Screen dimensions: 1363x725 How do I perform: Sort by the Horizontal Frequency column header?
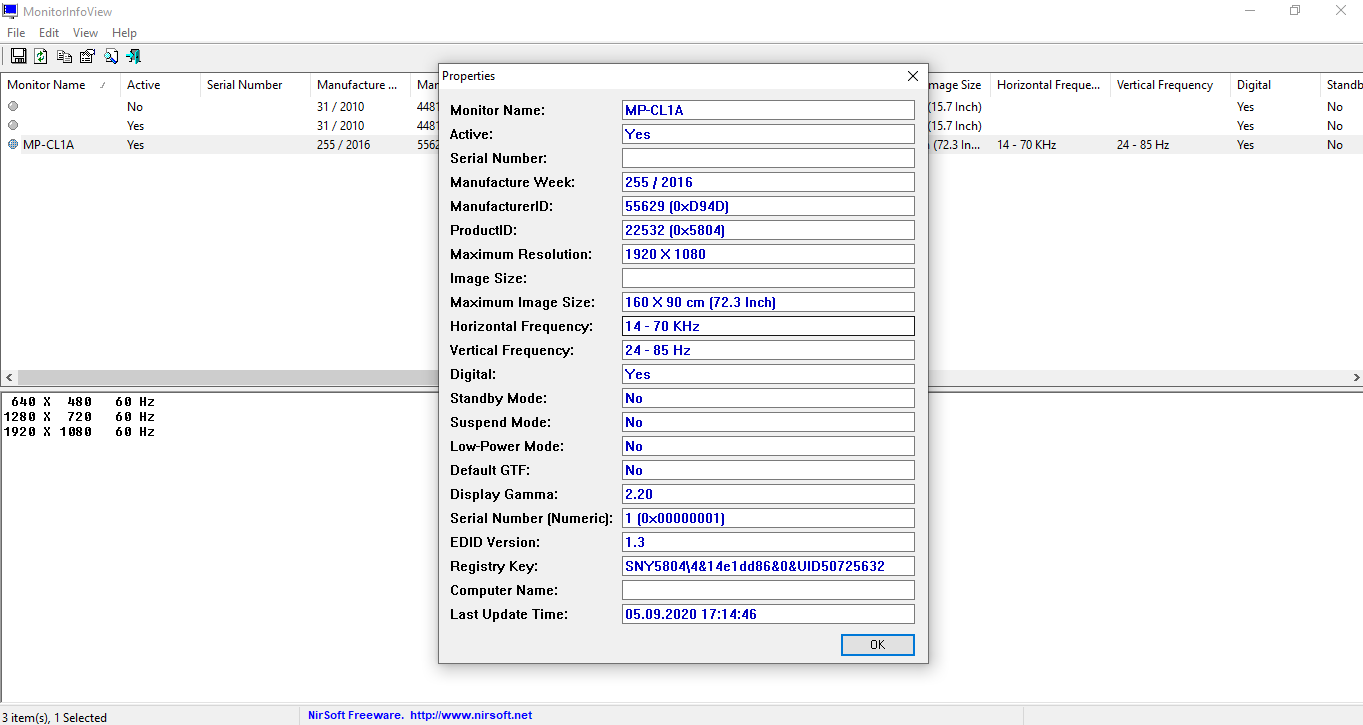pos(1050,85)
